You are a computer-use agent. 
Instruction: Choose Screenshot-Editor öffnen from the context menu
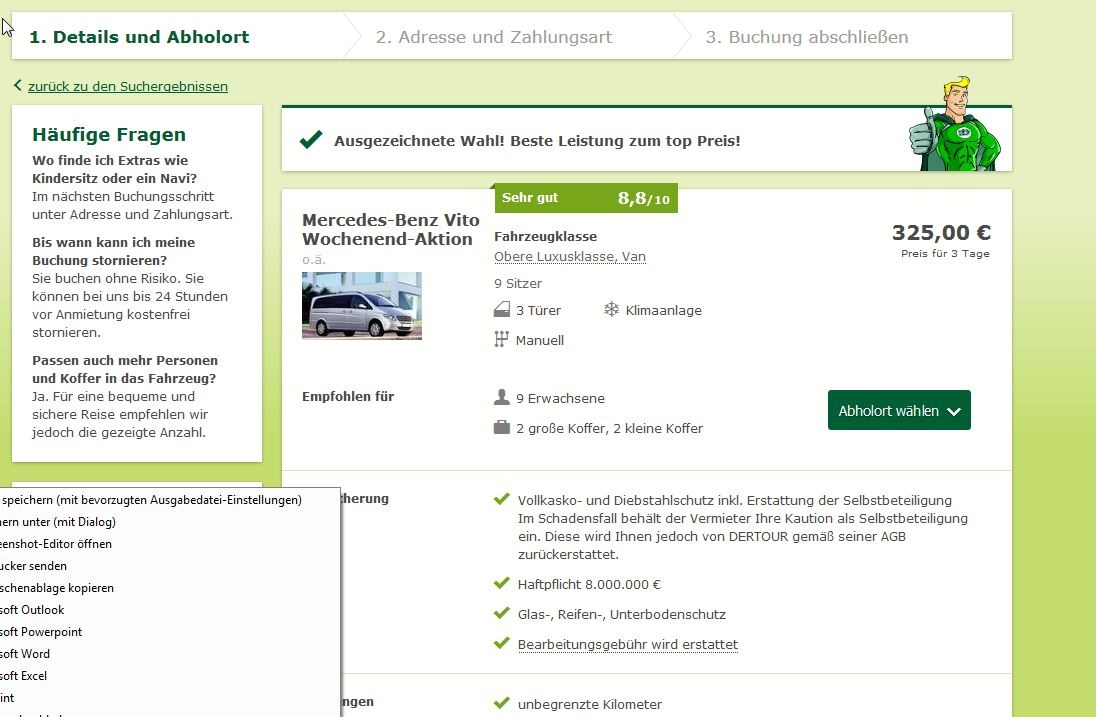click(x=56, y=544)
